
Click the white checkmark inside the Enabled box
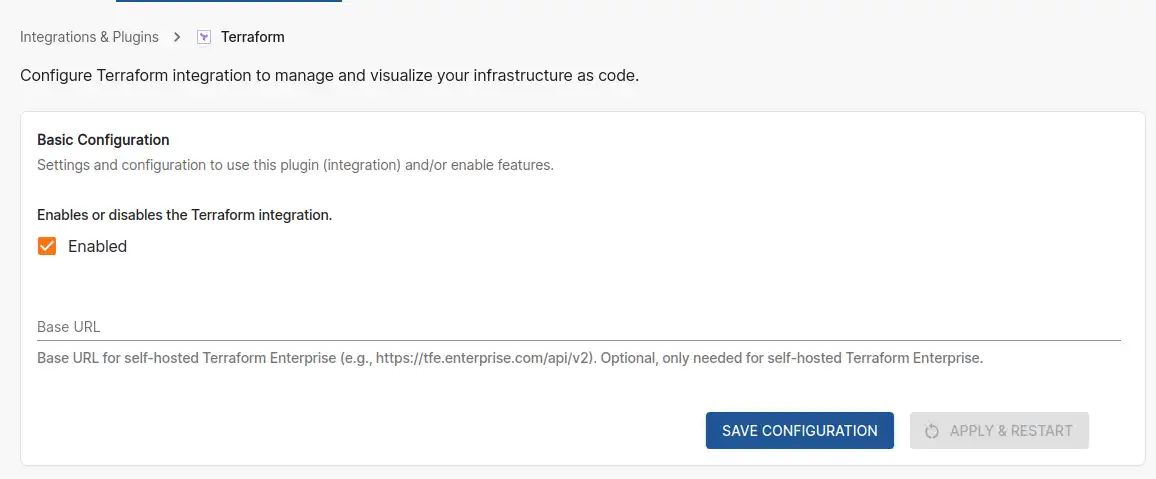[47, 246]
